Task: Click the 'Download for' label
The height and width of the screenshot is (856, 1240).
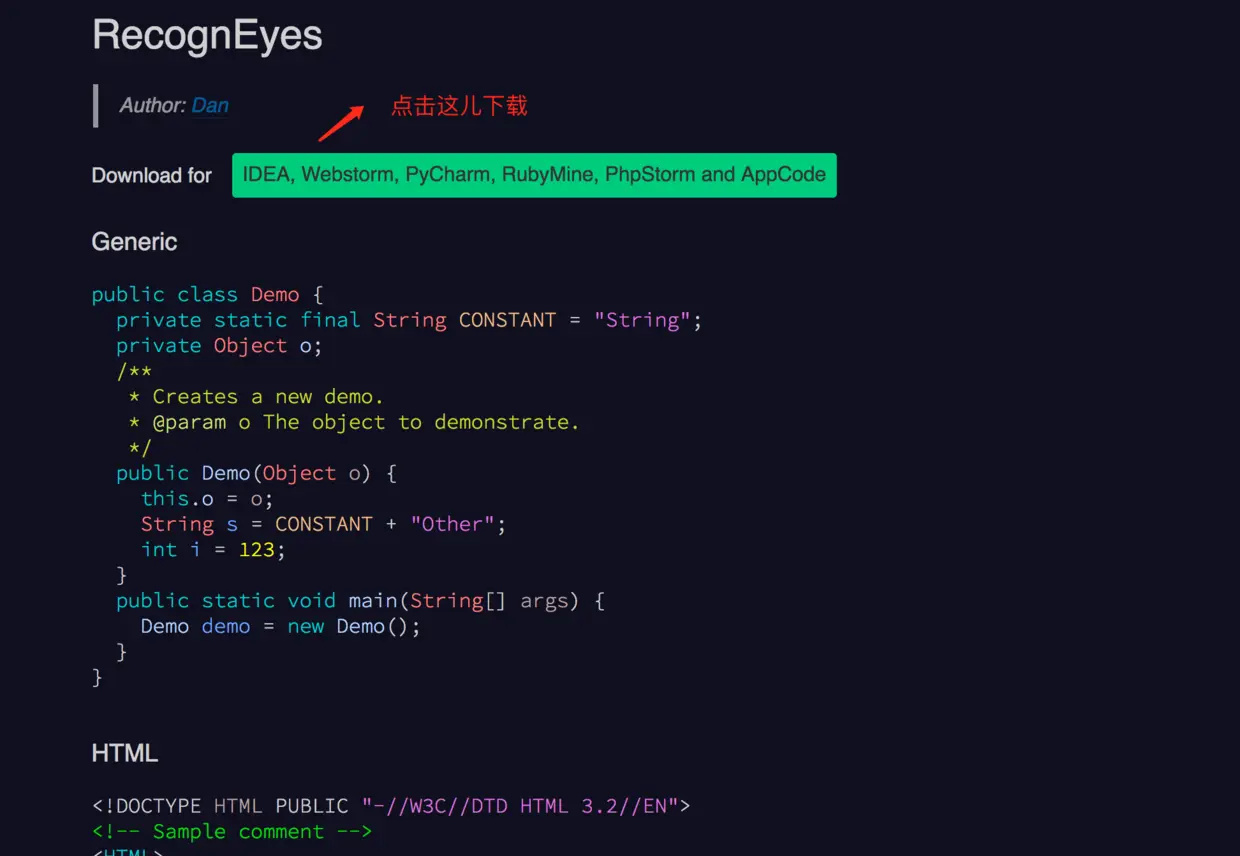Action: pos(152,176)
